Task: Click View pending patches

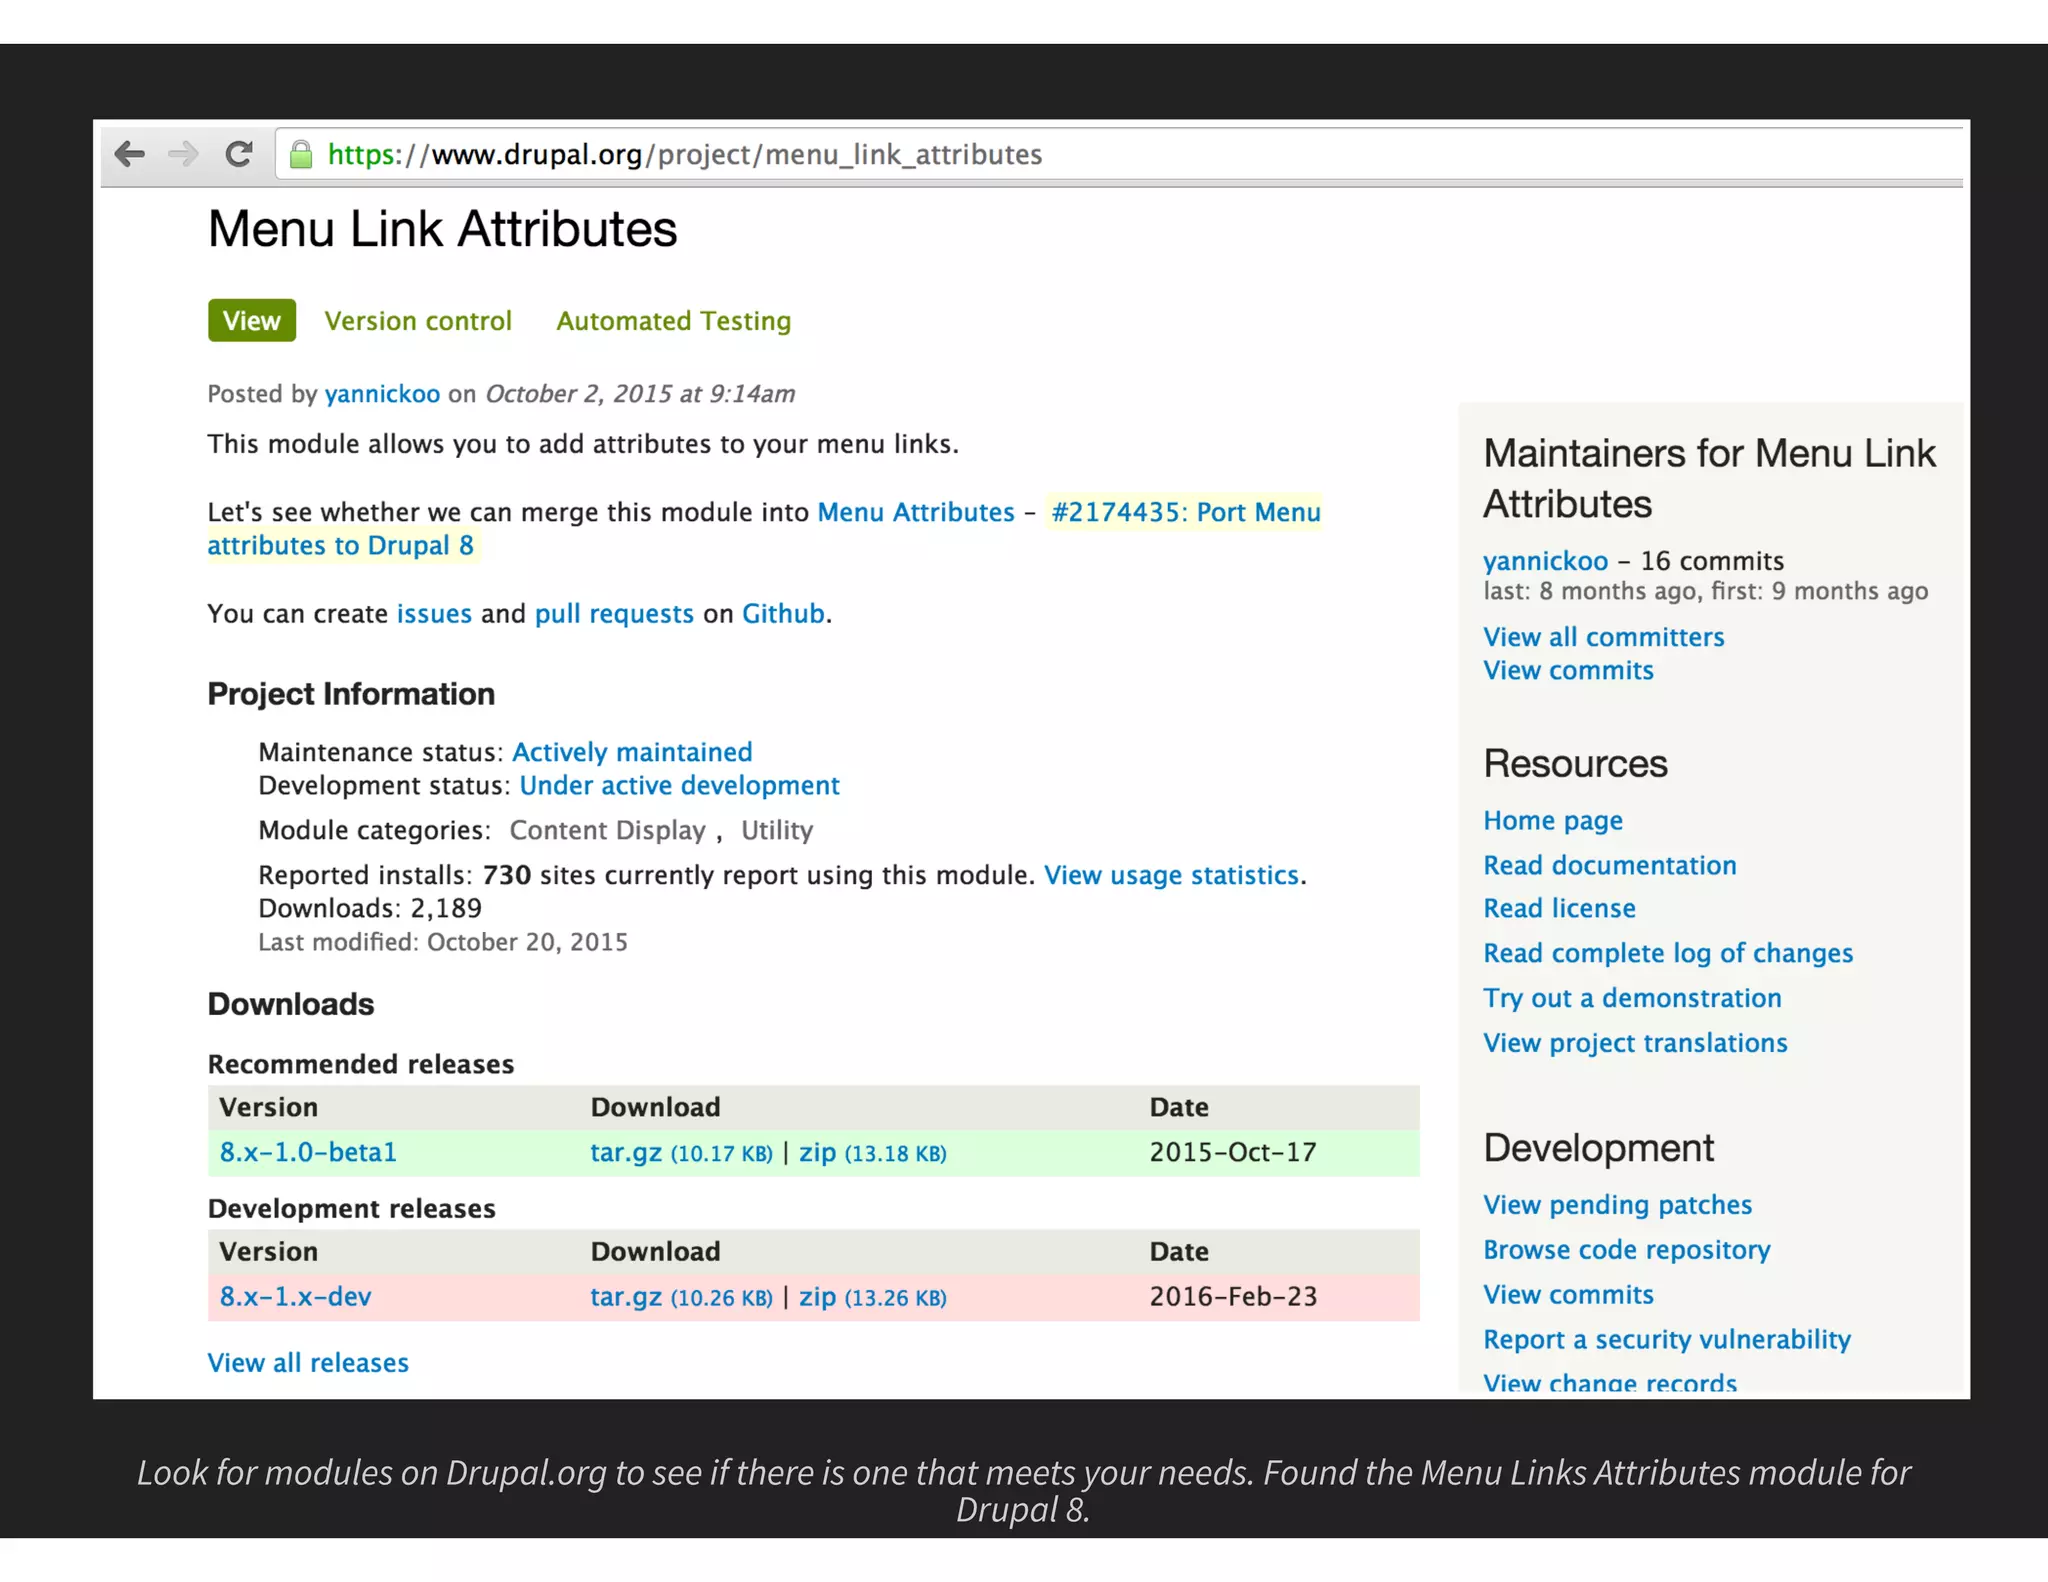Action: pyautogui.click(x=1617, y=1205)
